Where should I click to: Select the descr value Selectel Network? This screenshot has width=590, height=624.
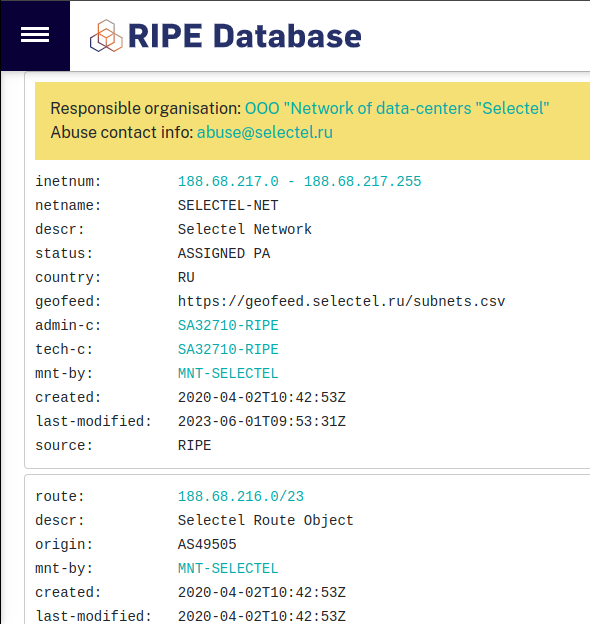click(x=245, y=230)
